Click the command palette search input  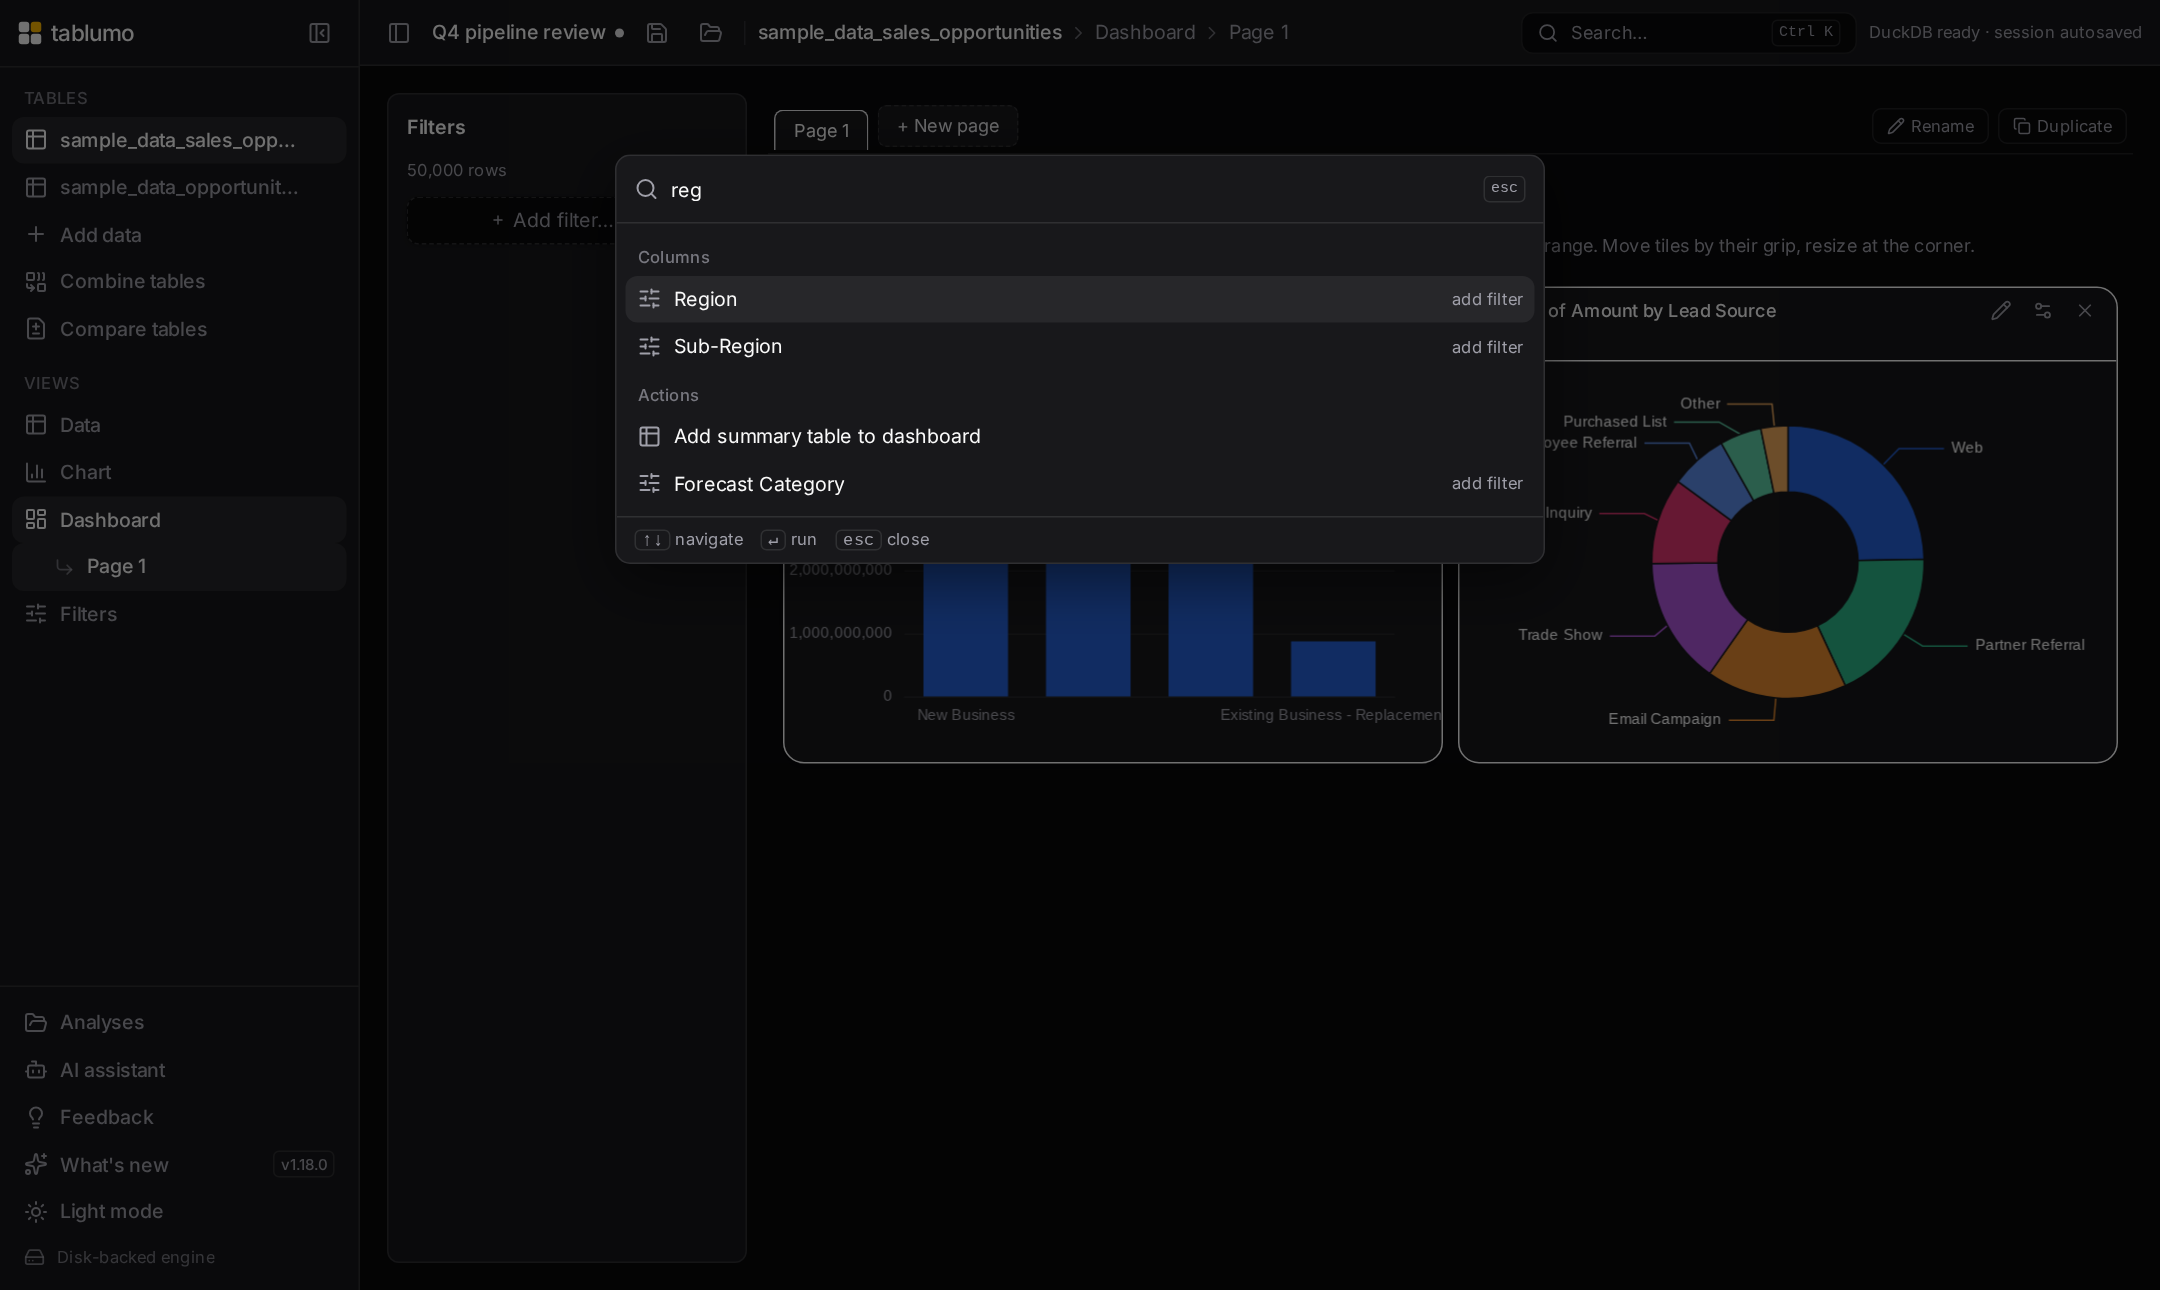point(1070,190)
